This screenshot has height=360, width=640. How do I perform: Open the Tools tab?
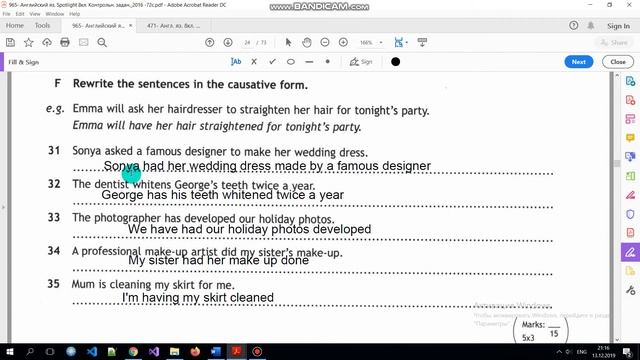pos(42,26)
